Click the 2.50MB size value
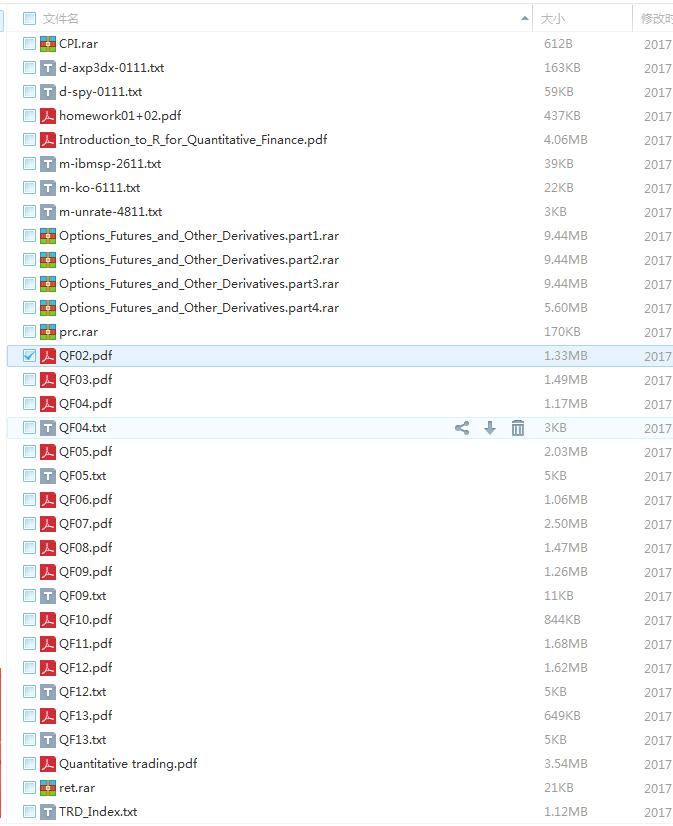The width and height of the screenshot is (673, 826). point(566,524)
